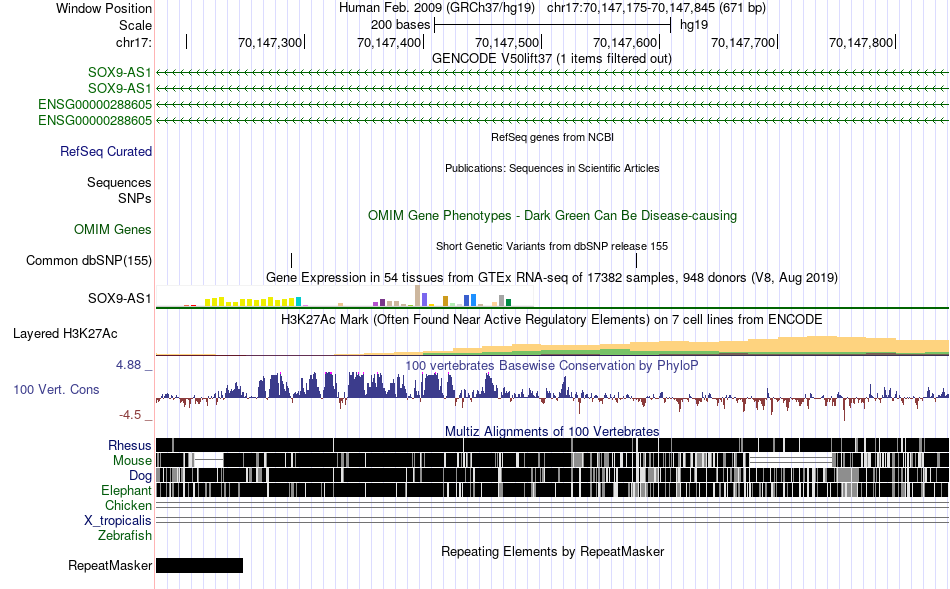The height and width of the screenshot is (589, 950).
Task: Click the H3K27Ac Mark track title
Action: click(x=552, y=319)
